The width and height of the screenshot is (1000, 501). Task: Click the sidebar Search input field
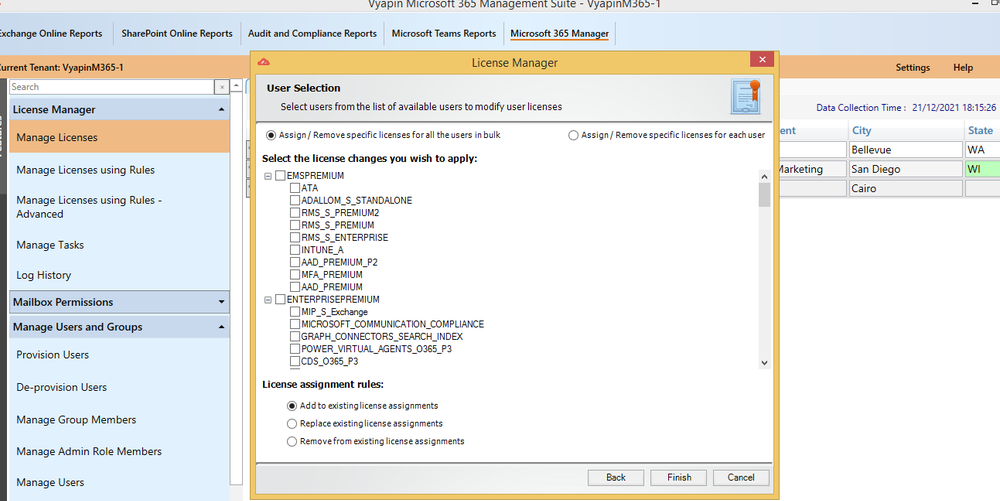112,87
